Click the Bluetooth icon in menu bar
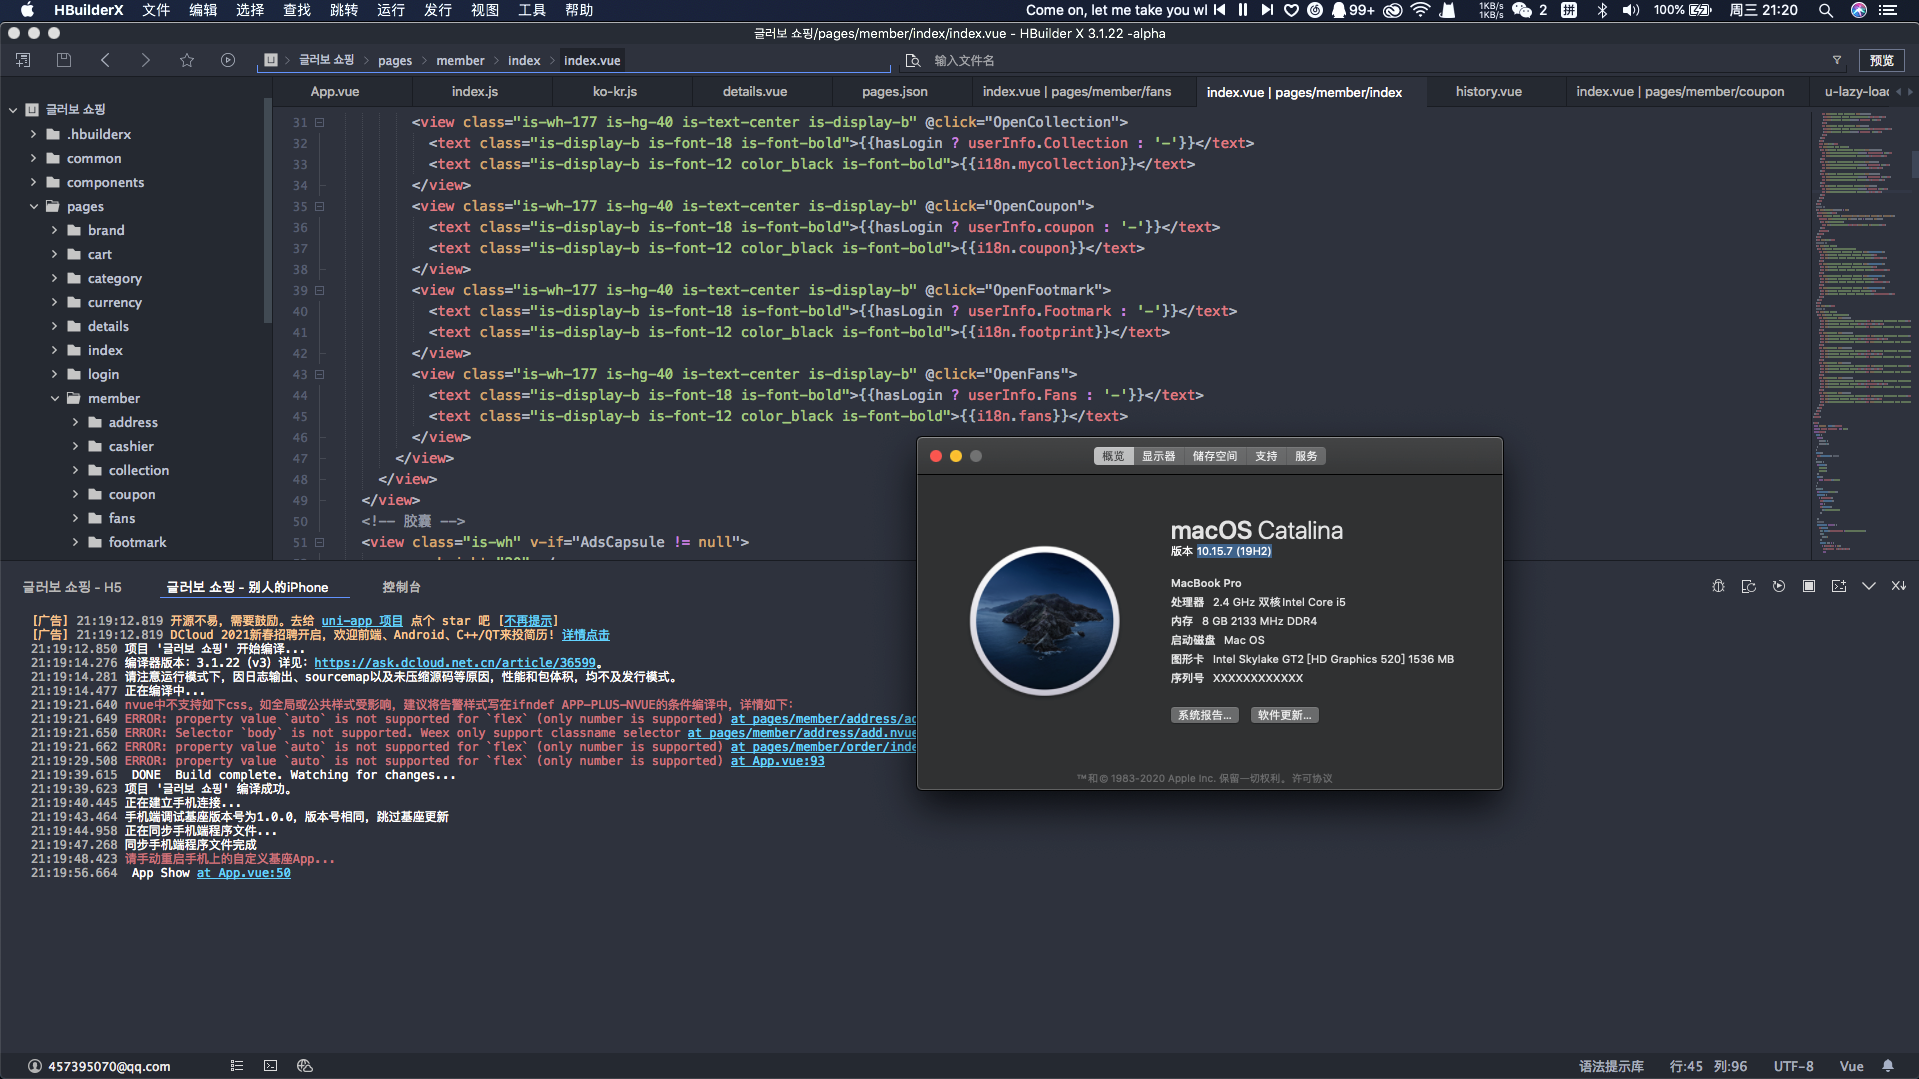Viewport: 1919px width, 1079px height. pyautogui.click(x=1602, y=10)
